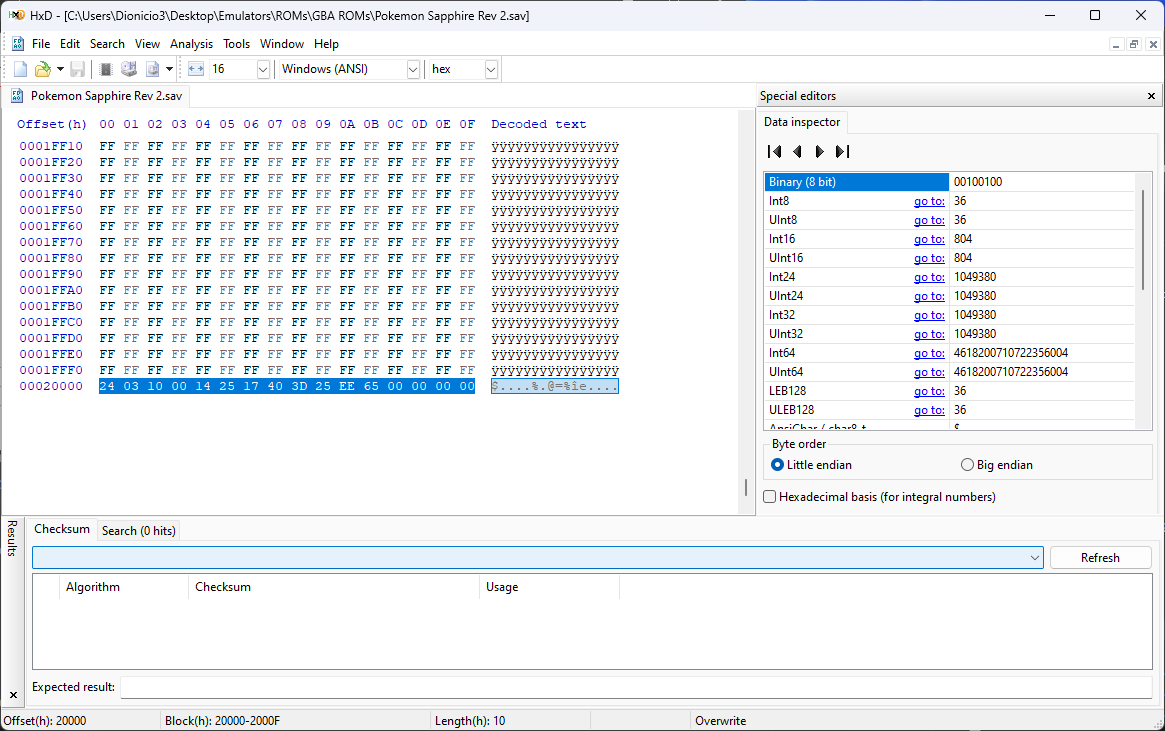Viewport: 1165px width, 731px height.
Task: Open the checksum selection combo box
Action: point(537,558)
